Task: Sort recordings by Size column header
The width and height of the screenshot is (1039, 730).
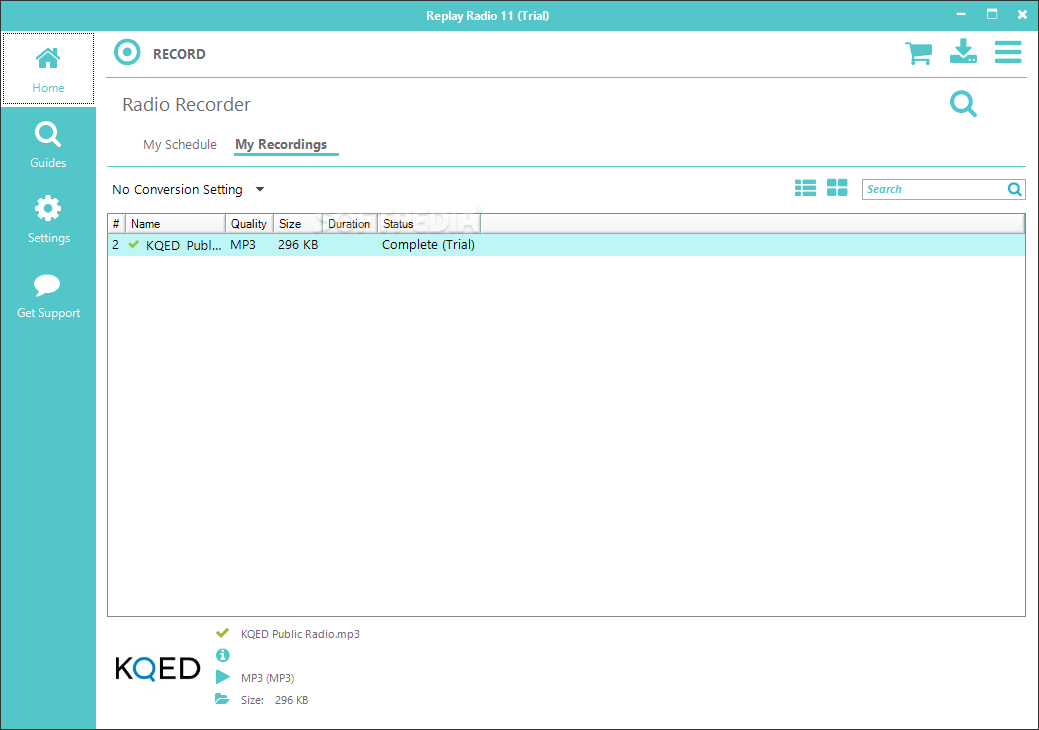Action: click(x=297, y=224)
